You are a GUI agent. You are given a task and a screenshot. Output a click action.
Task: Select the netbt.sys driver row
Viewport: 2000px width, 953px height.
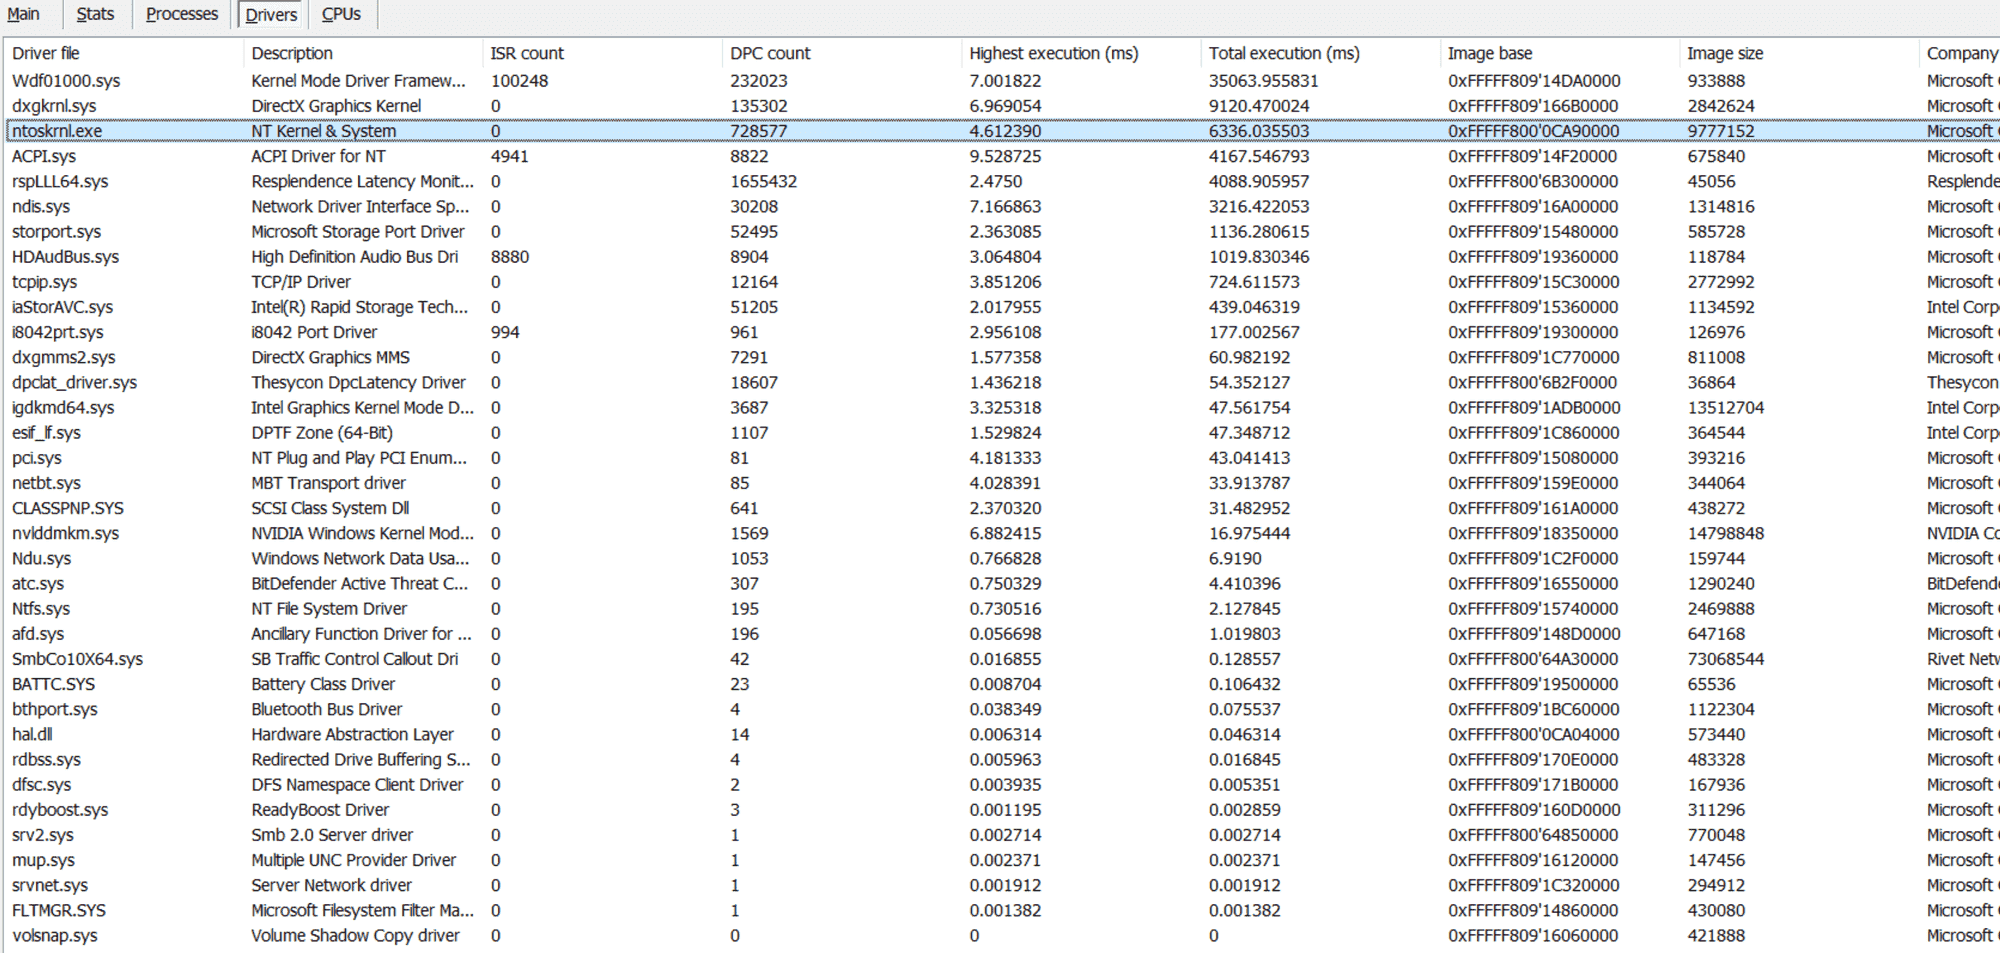[x=1002, y=483]
